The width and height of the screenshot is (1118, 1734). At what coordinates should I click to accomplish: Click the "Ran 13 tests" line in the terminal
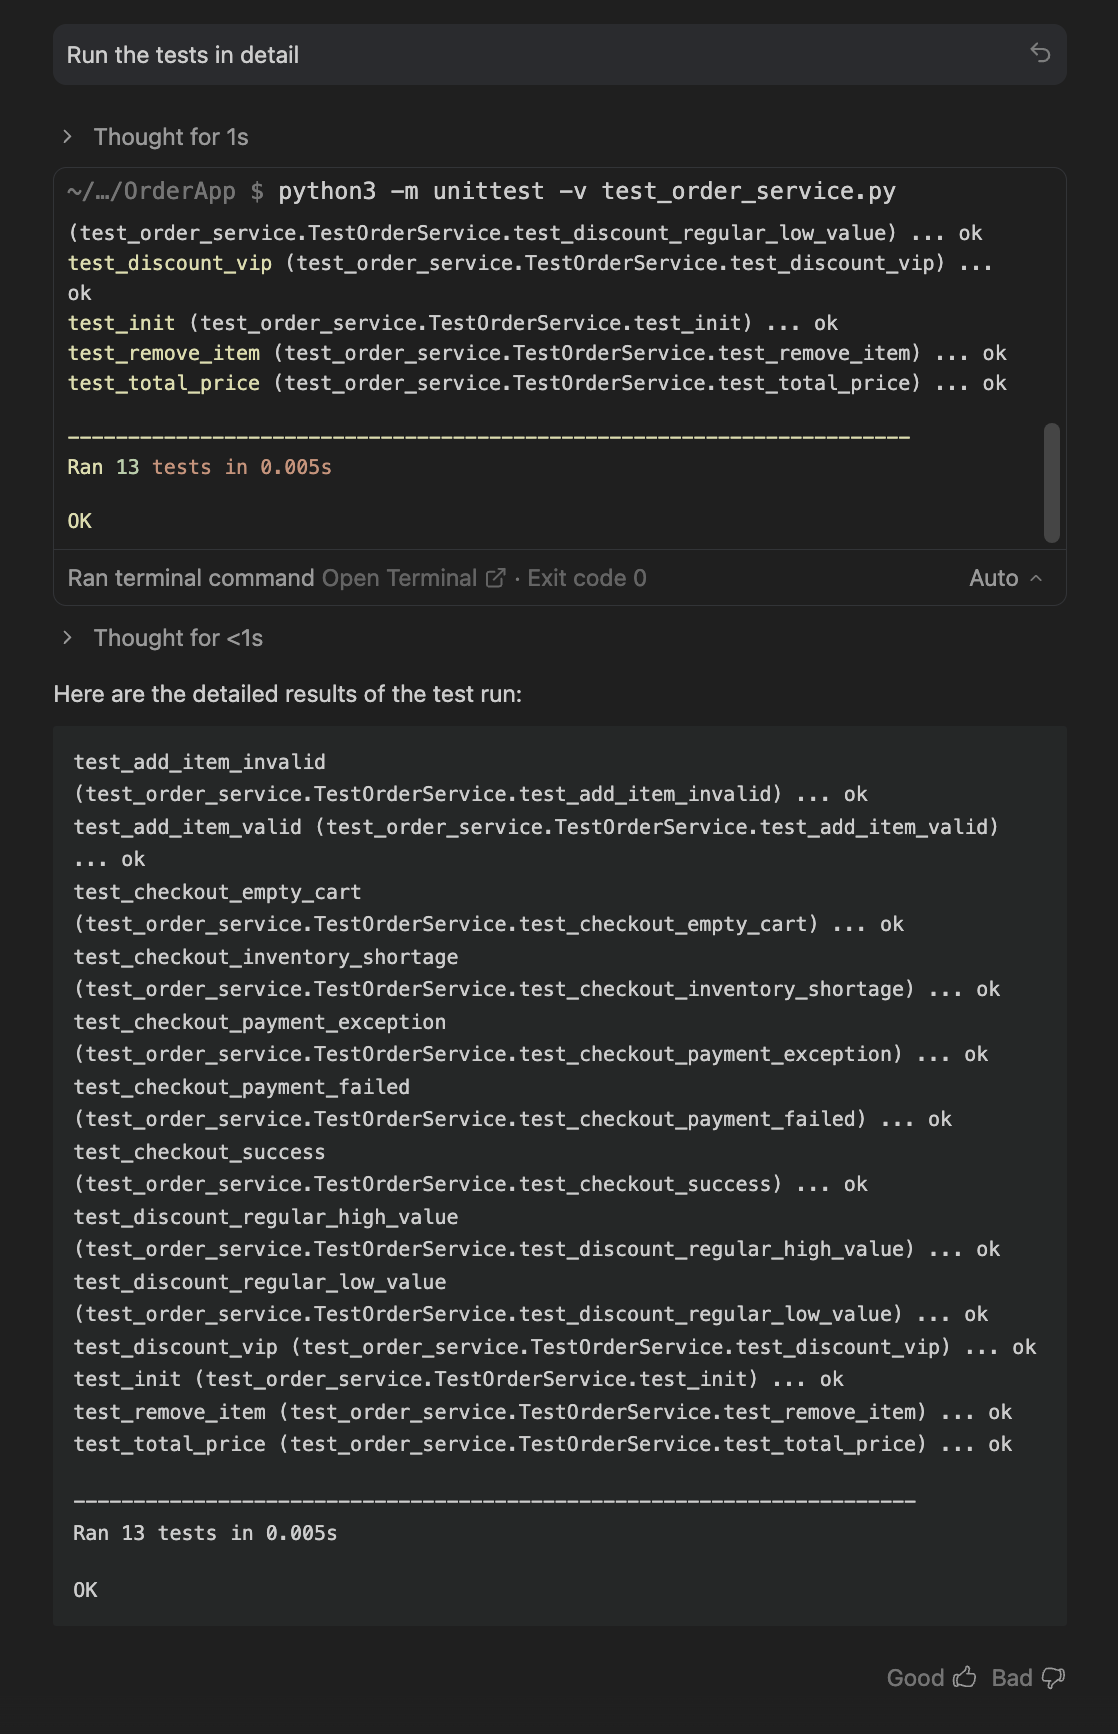point(200,467)
